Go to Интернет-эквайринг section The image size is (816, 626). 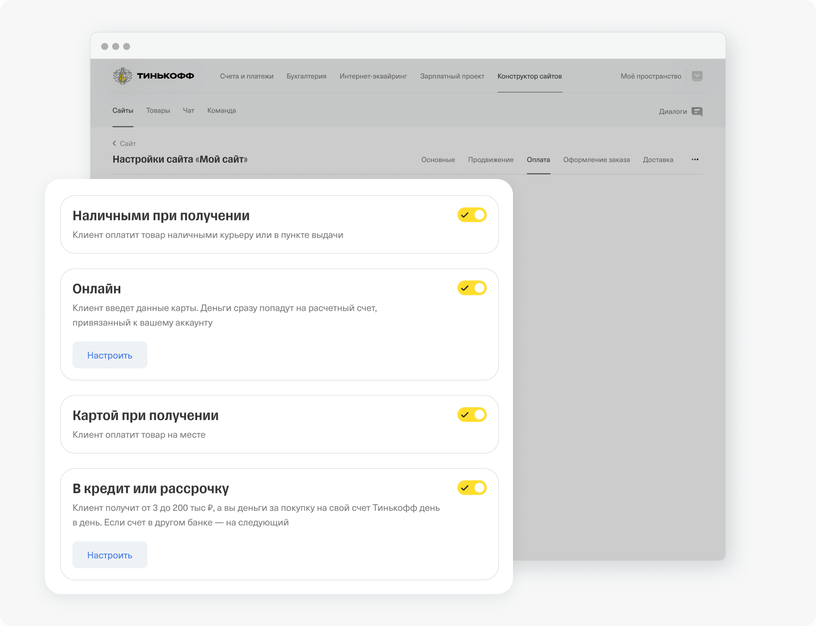pos(373,76)
